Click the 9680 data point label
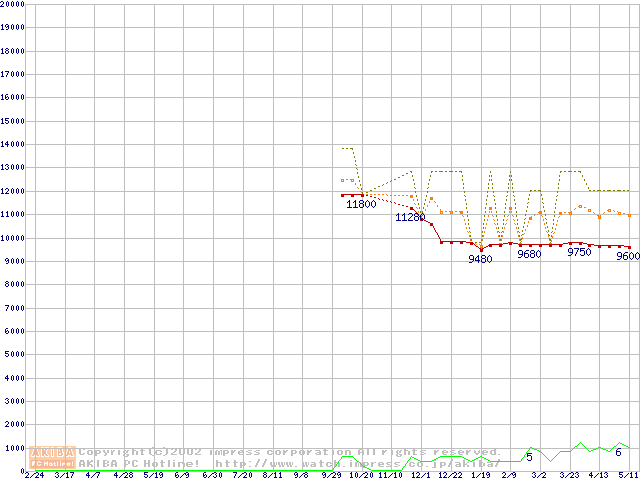The height and width of the screenshot is (480, 640). coord(529,254)
